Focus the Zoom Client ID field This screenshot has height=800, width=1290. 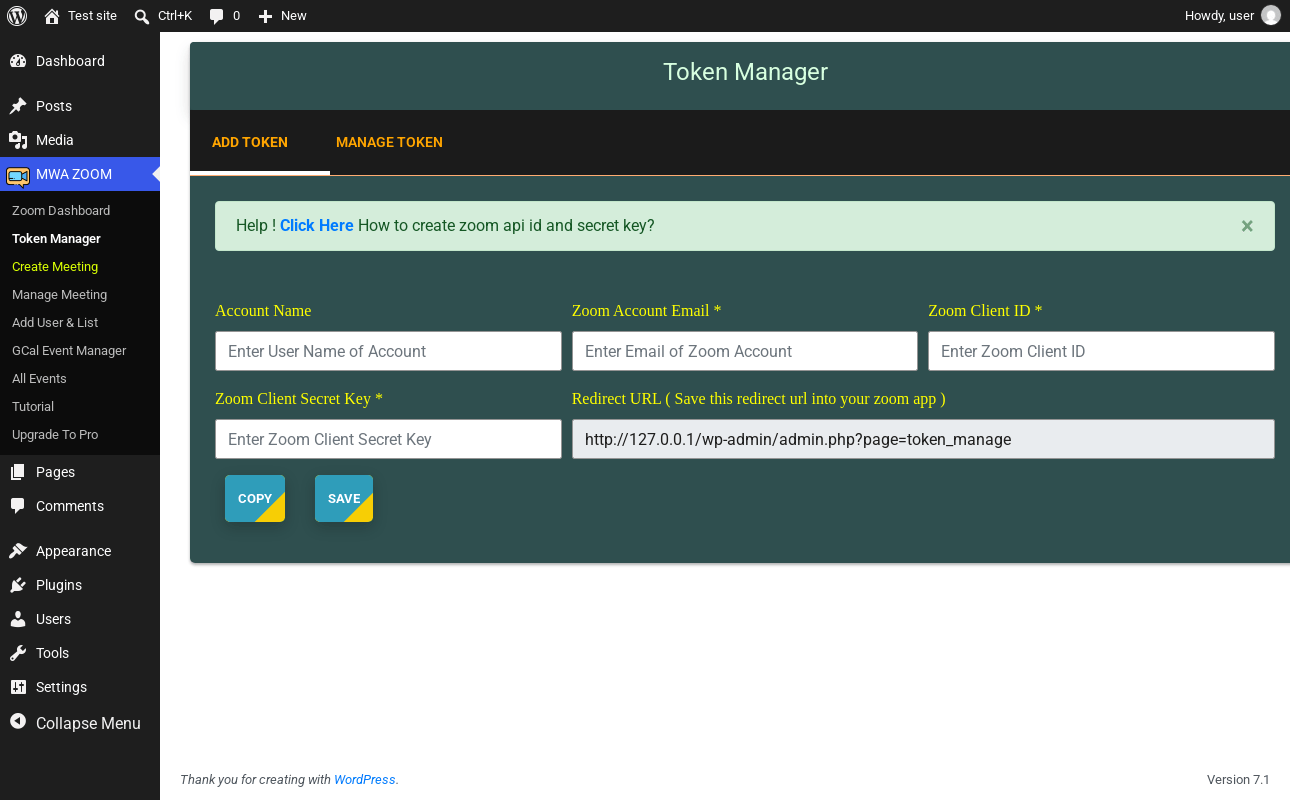click(x=1101, y=351)
